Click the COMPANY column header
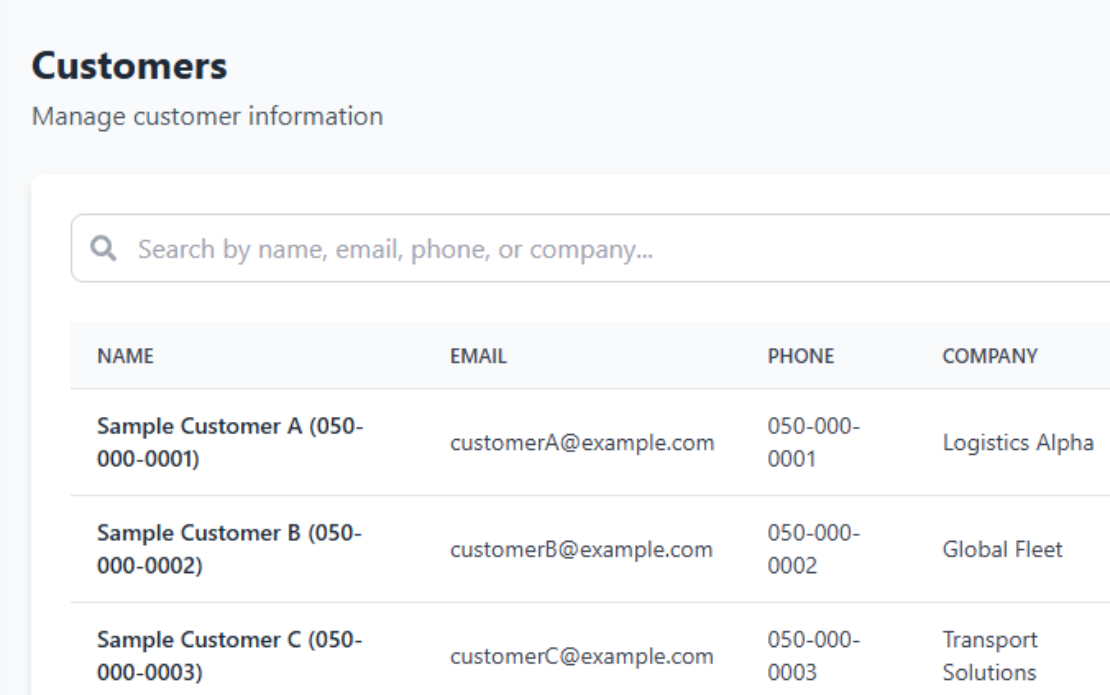This screenshot has height=695, width=1110. point(990,356)
